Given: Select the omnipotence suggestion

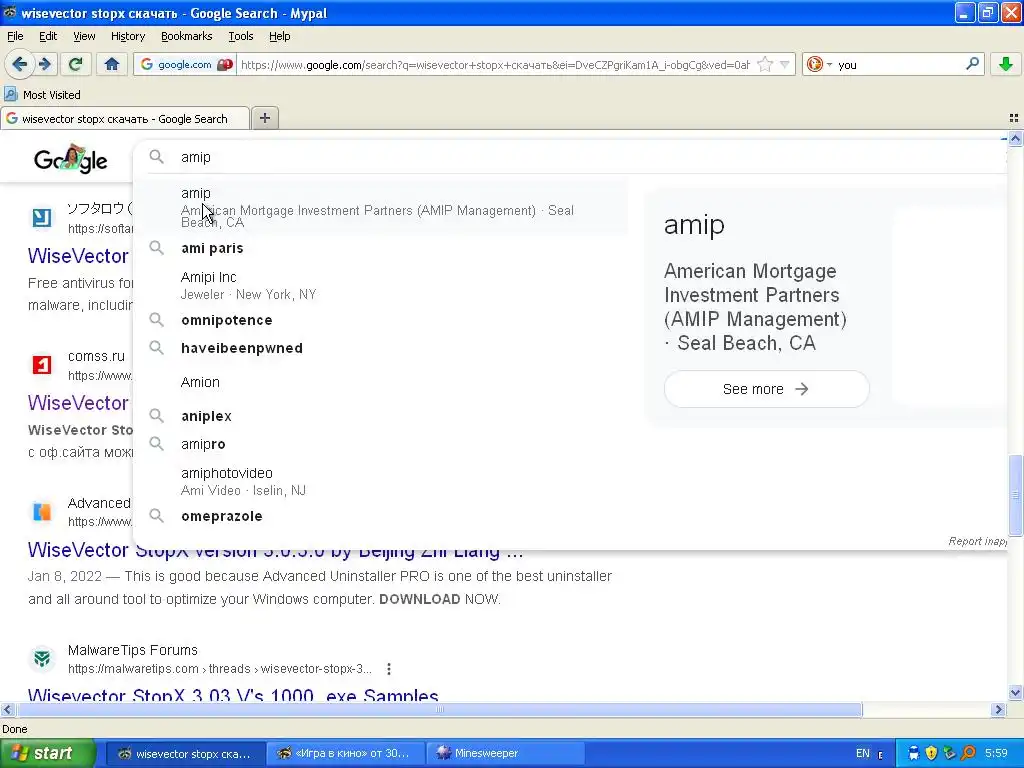Looking at the screenshot, I should (x=380, y=320).
